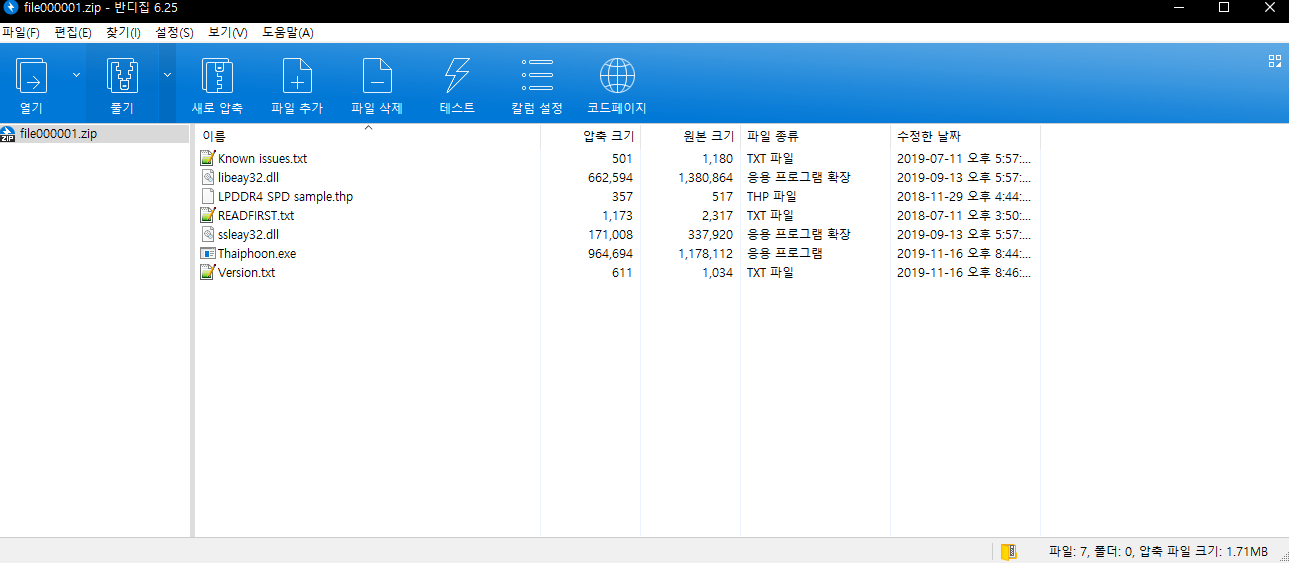Click the THP 파일 type cell
The image size is (1289, 563).
coord(772,196)
